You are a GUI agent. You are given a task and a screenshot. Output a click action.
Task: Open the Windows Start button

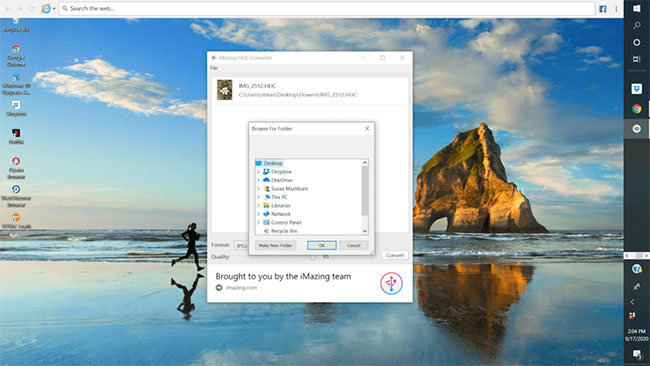[637, 8]
